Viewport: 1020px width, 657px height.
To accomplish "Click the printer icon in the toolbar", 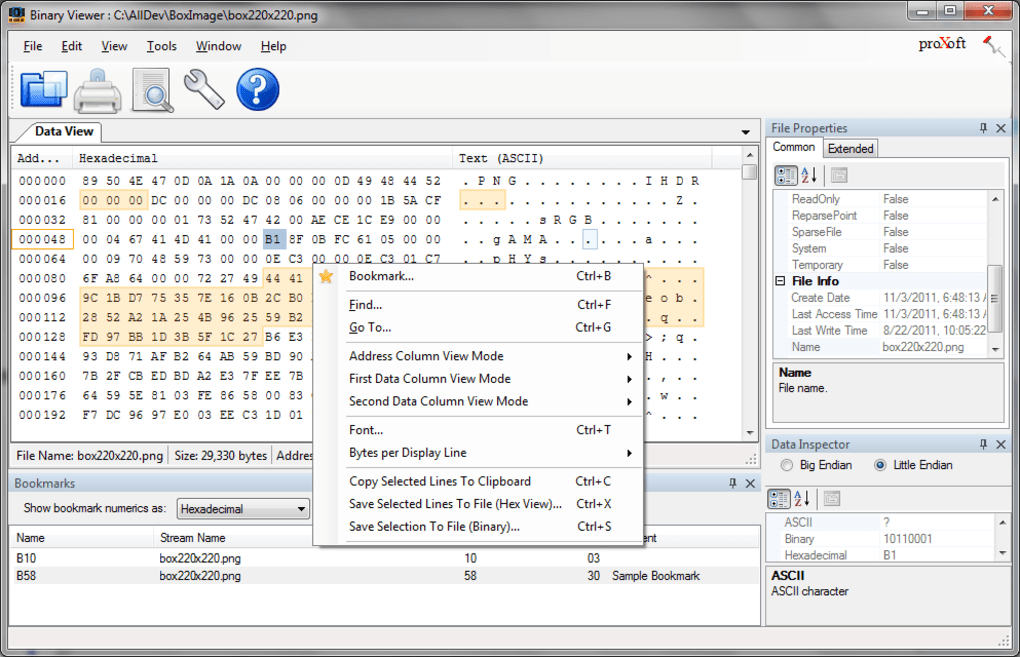I will [98, 91].
